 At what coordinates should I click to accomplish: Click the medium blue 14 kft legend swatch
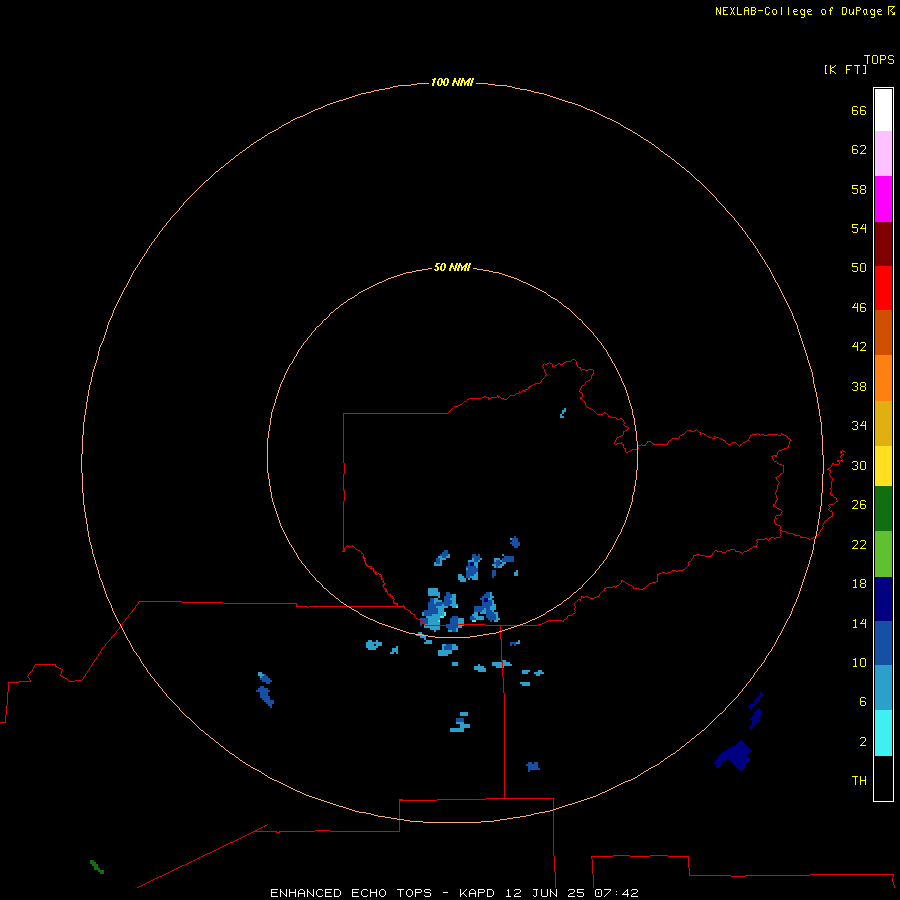[883, 643]
